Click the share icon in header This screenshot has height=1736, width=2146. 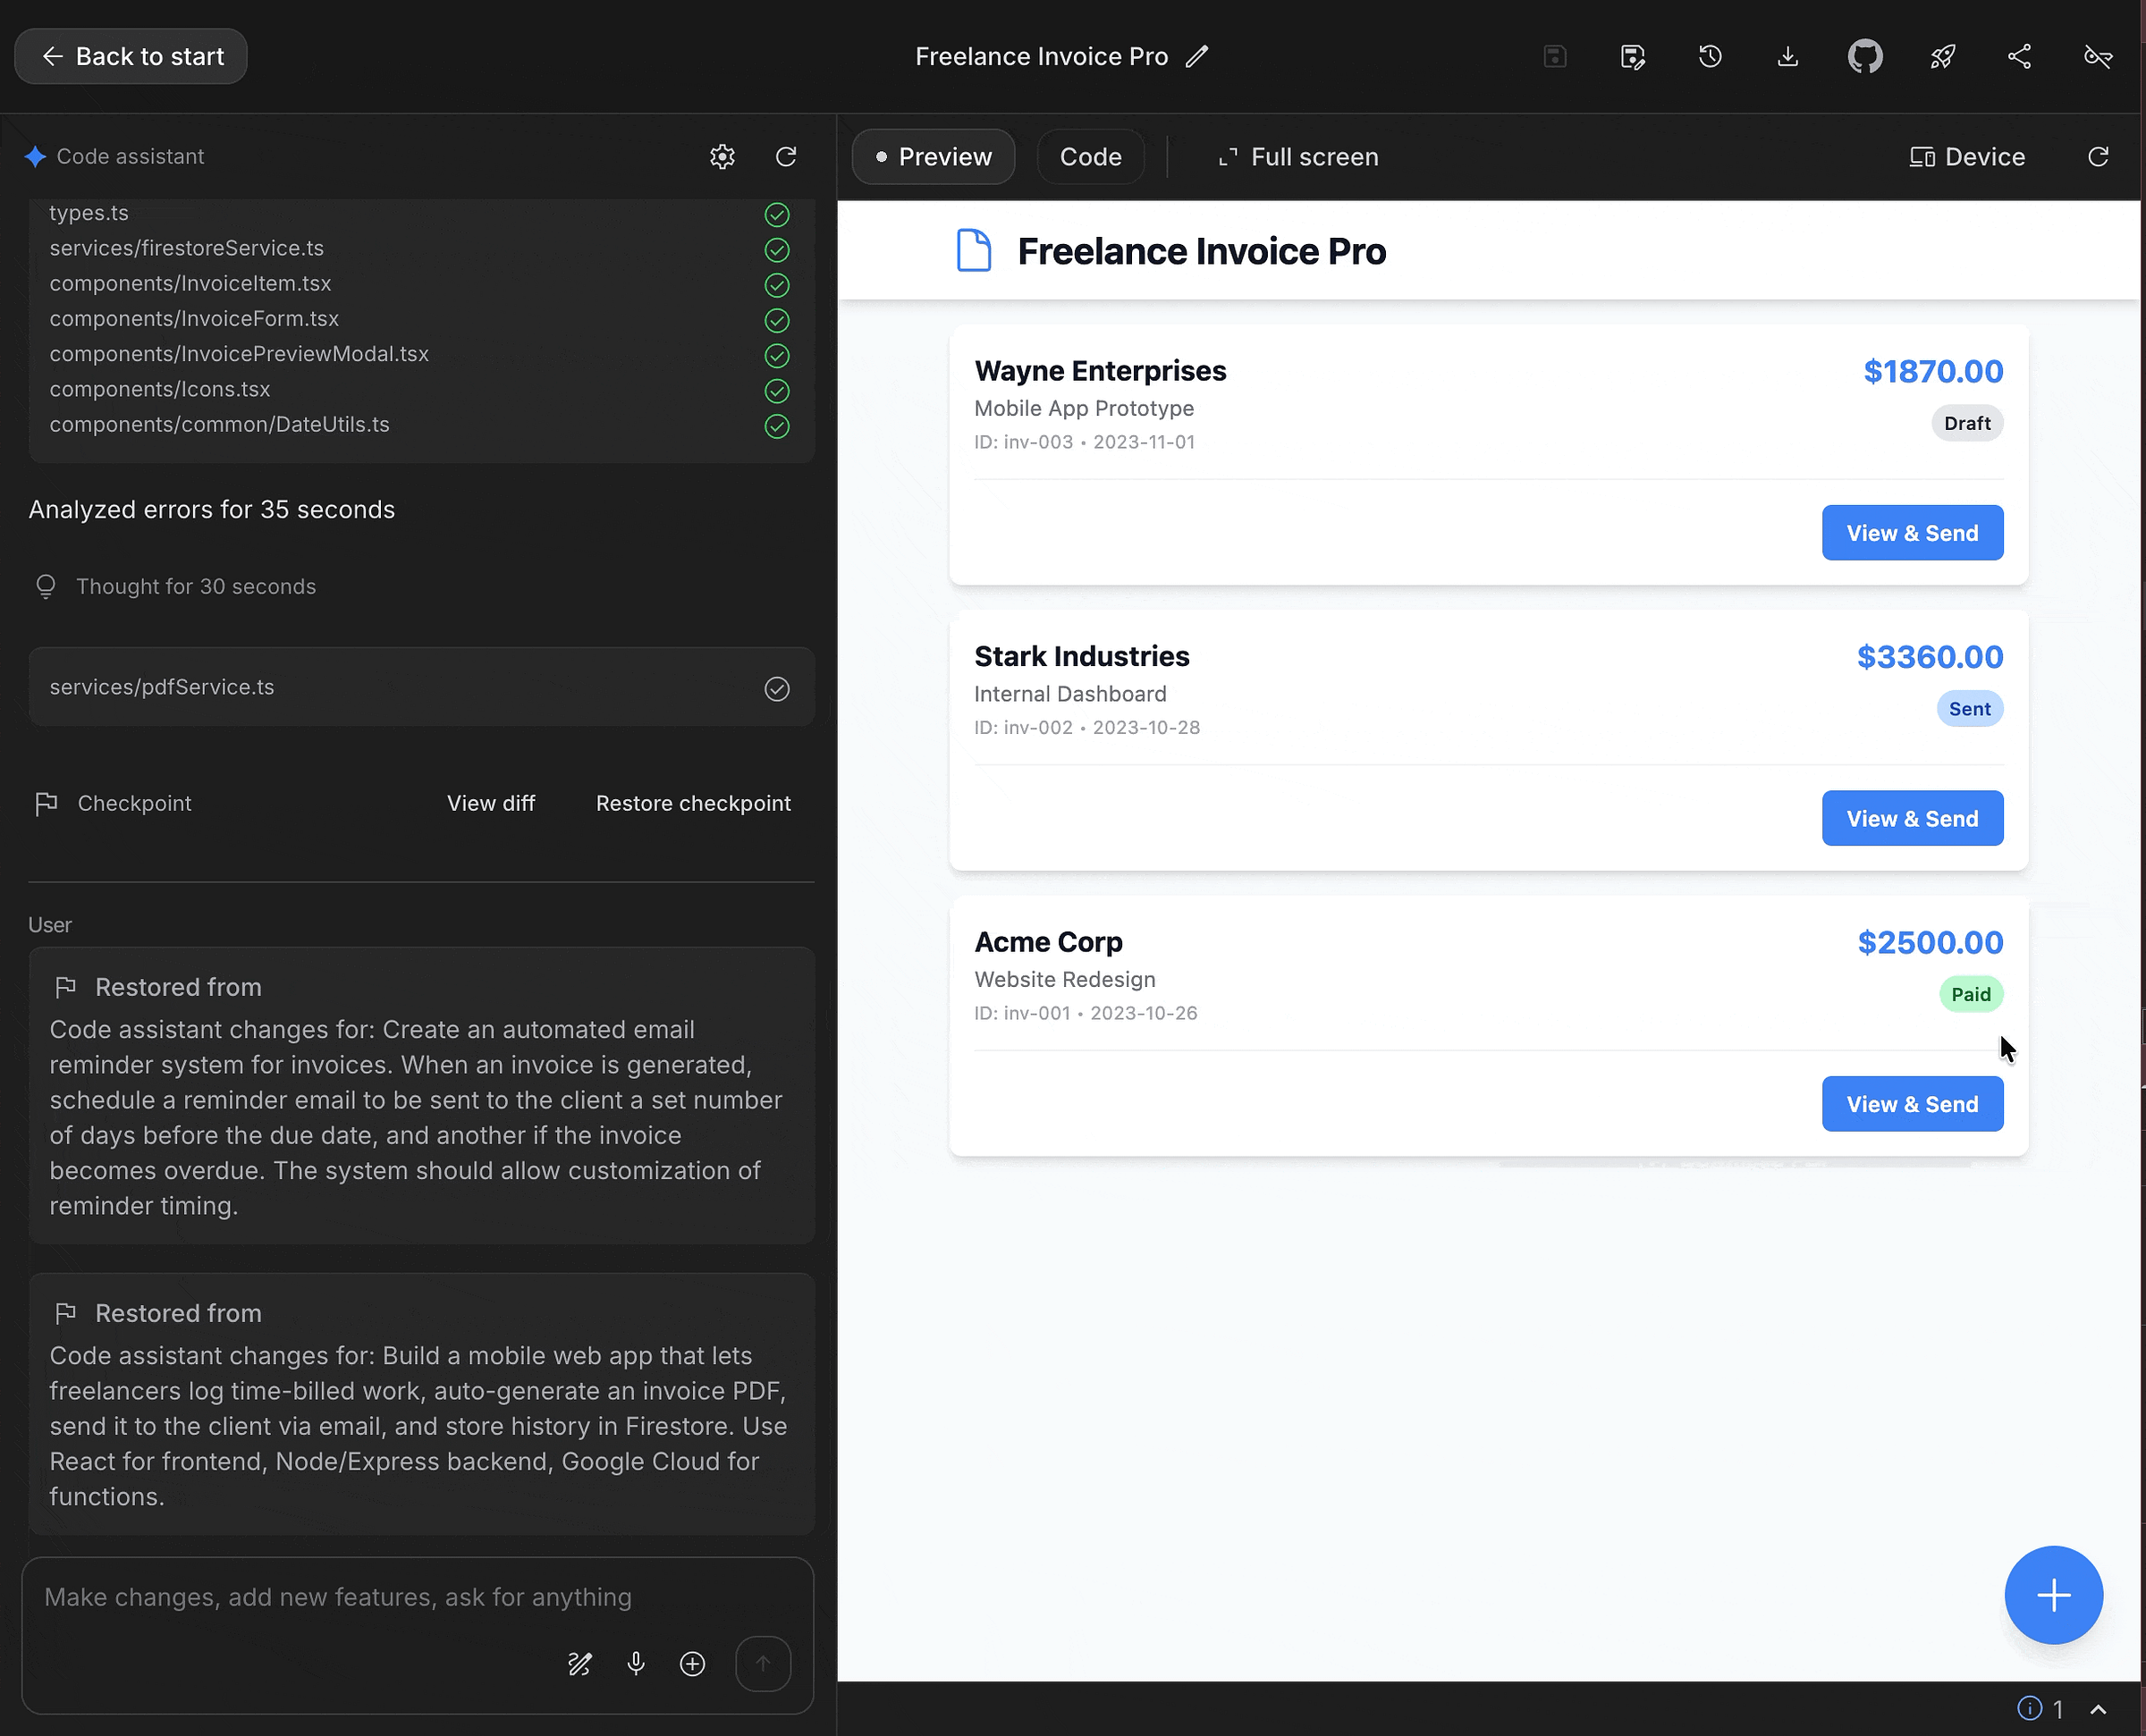2019,56
